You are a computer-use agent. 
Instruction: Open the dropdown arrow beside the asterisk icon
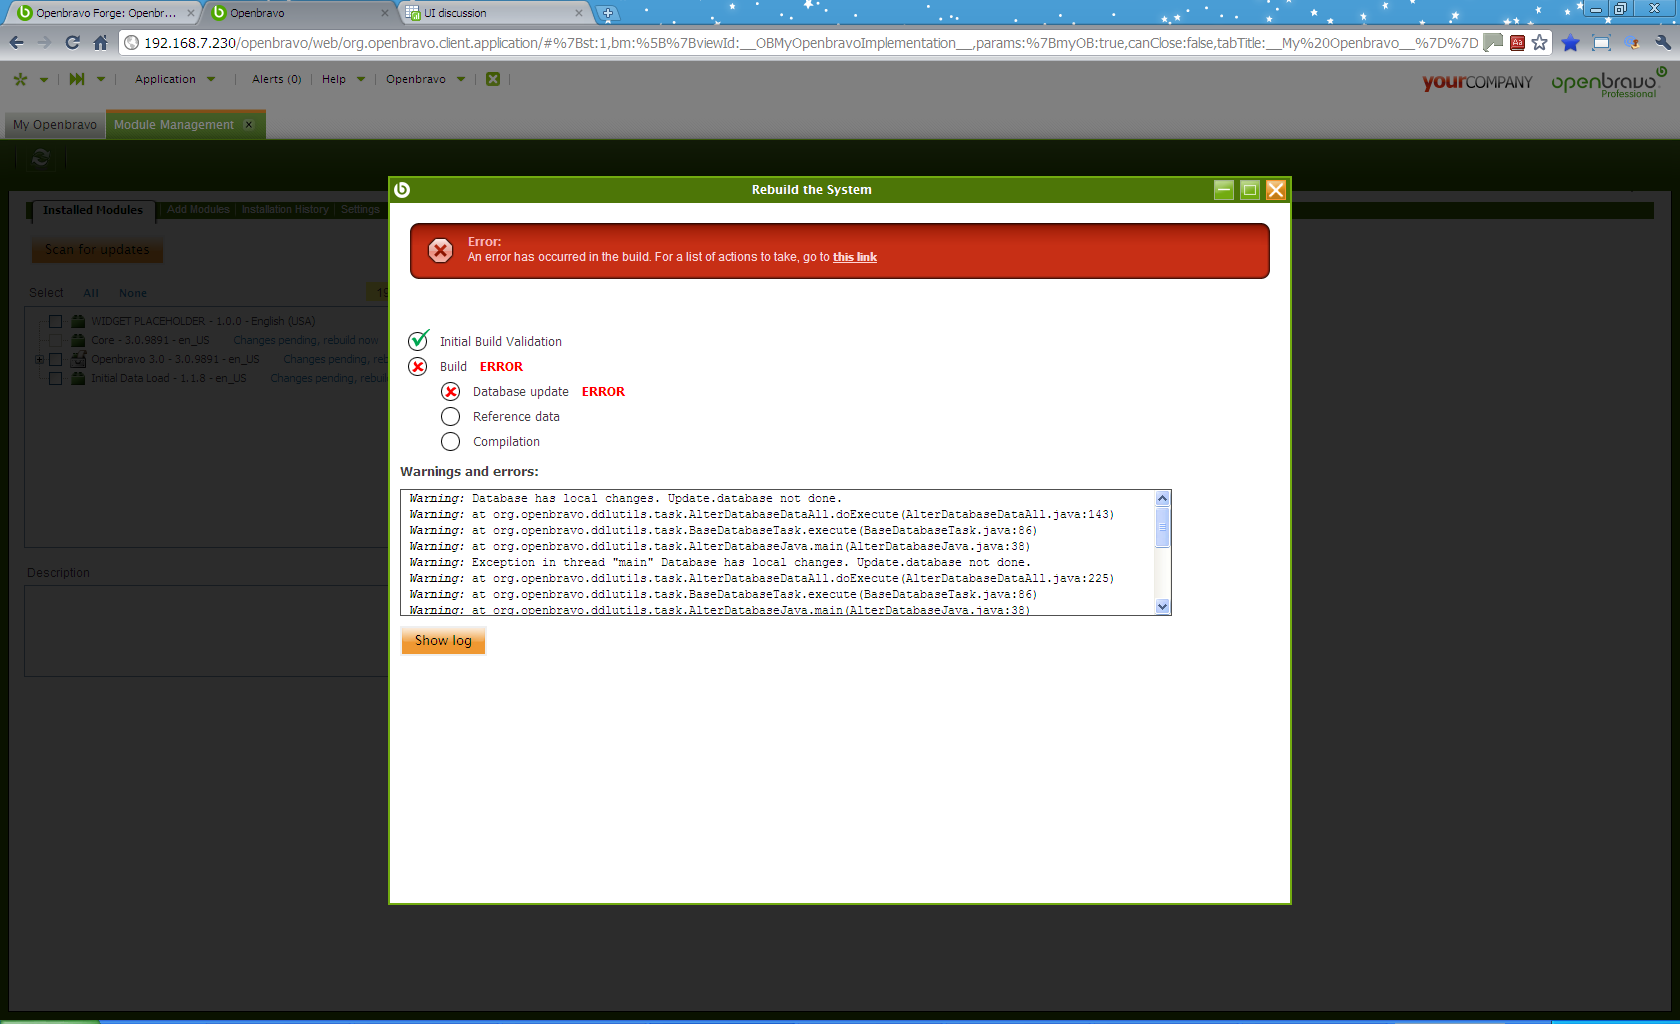pyautogui.click(x=44, y=79)
